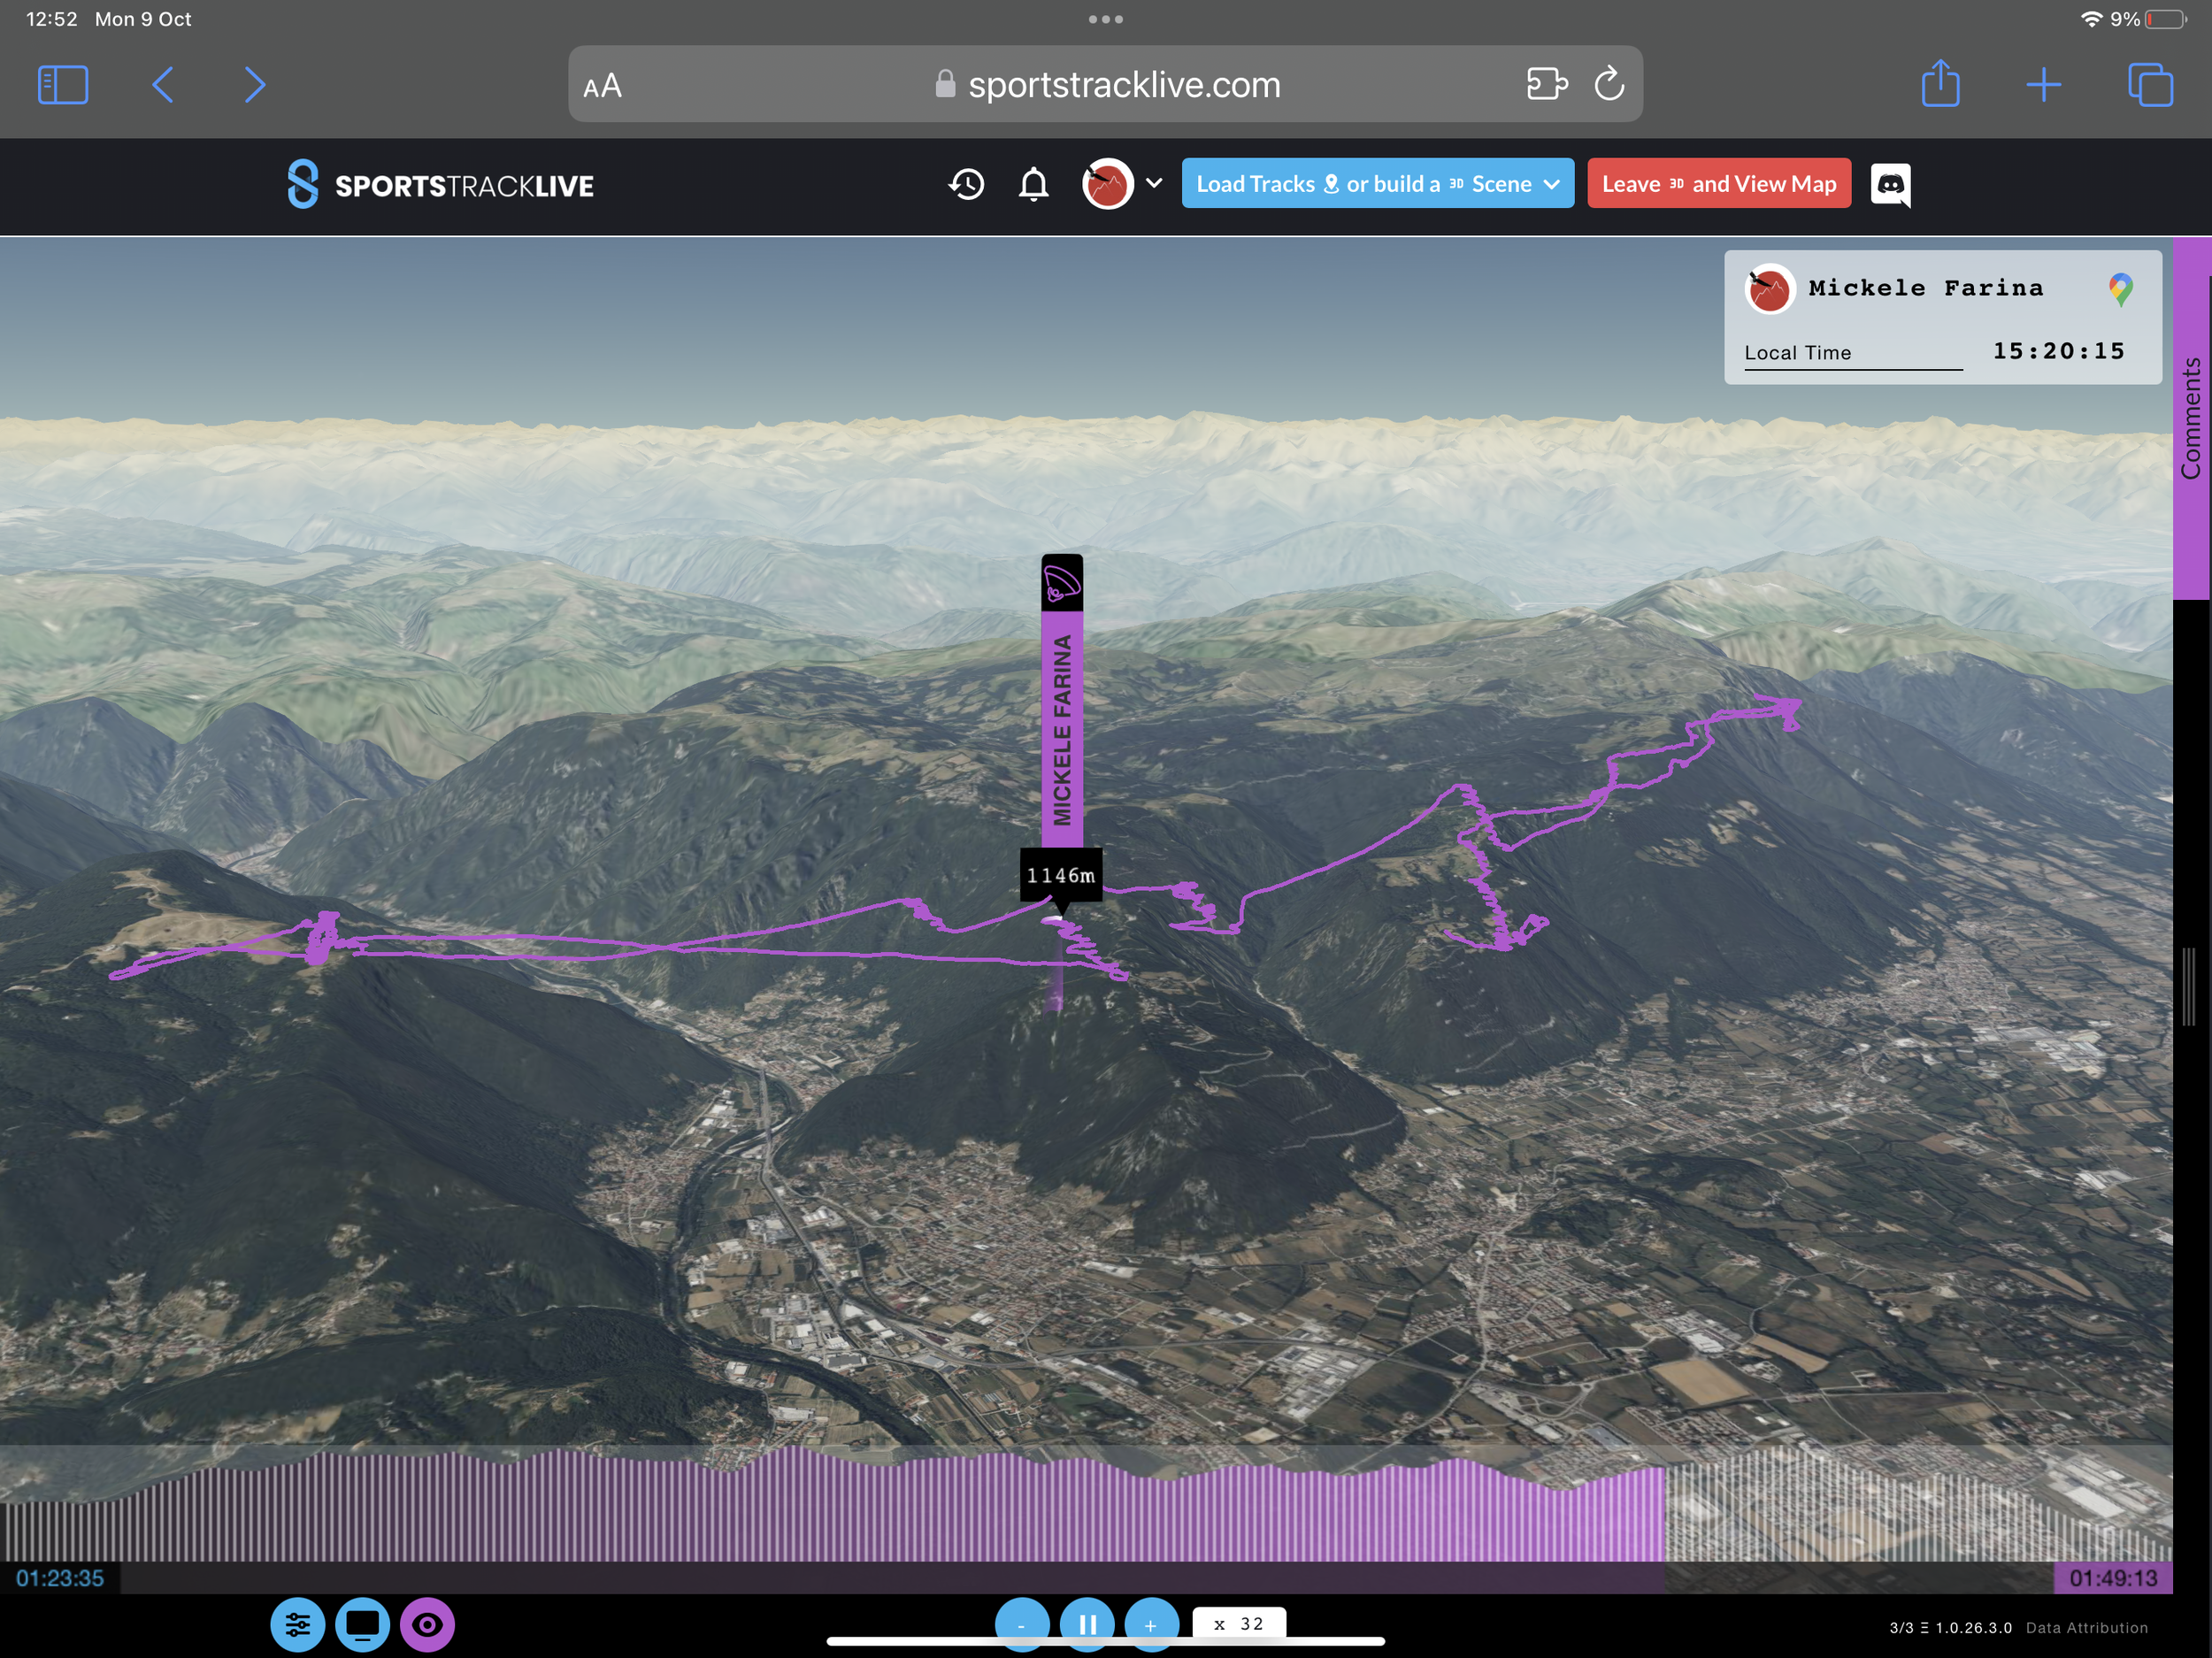Reload the page in Safari

(x=1609, y=84)
